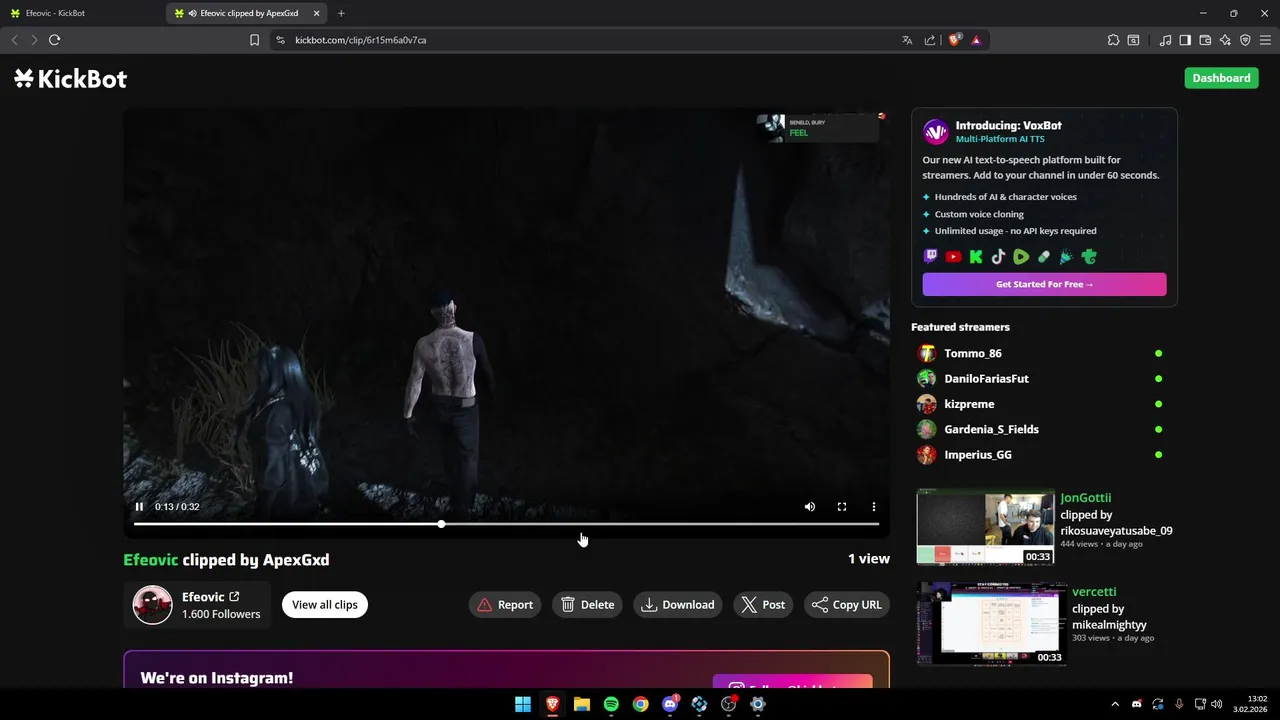This screenshot has width=1280, height=720.
Task: Click Get Started For Free button
Action: [x=1044, y=284]
